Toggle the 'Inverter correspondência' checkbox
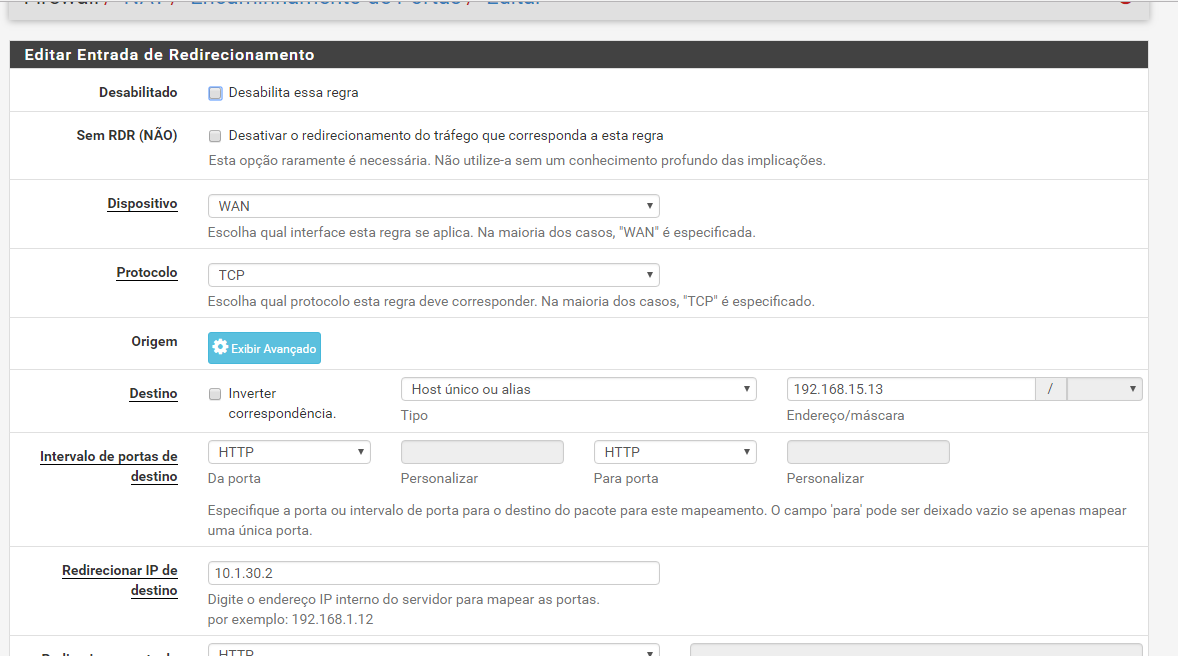The image size is (1178, 656). point(215,394)
